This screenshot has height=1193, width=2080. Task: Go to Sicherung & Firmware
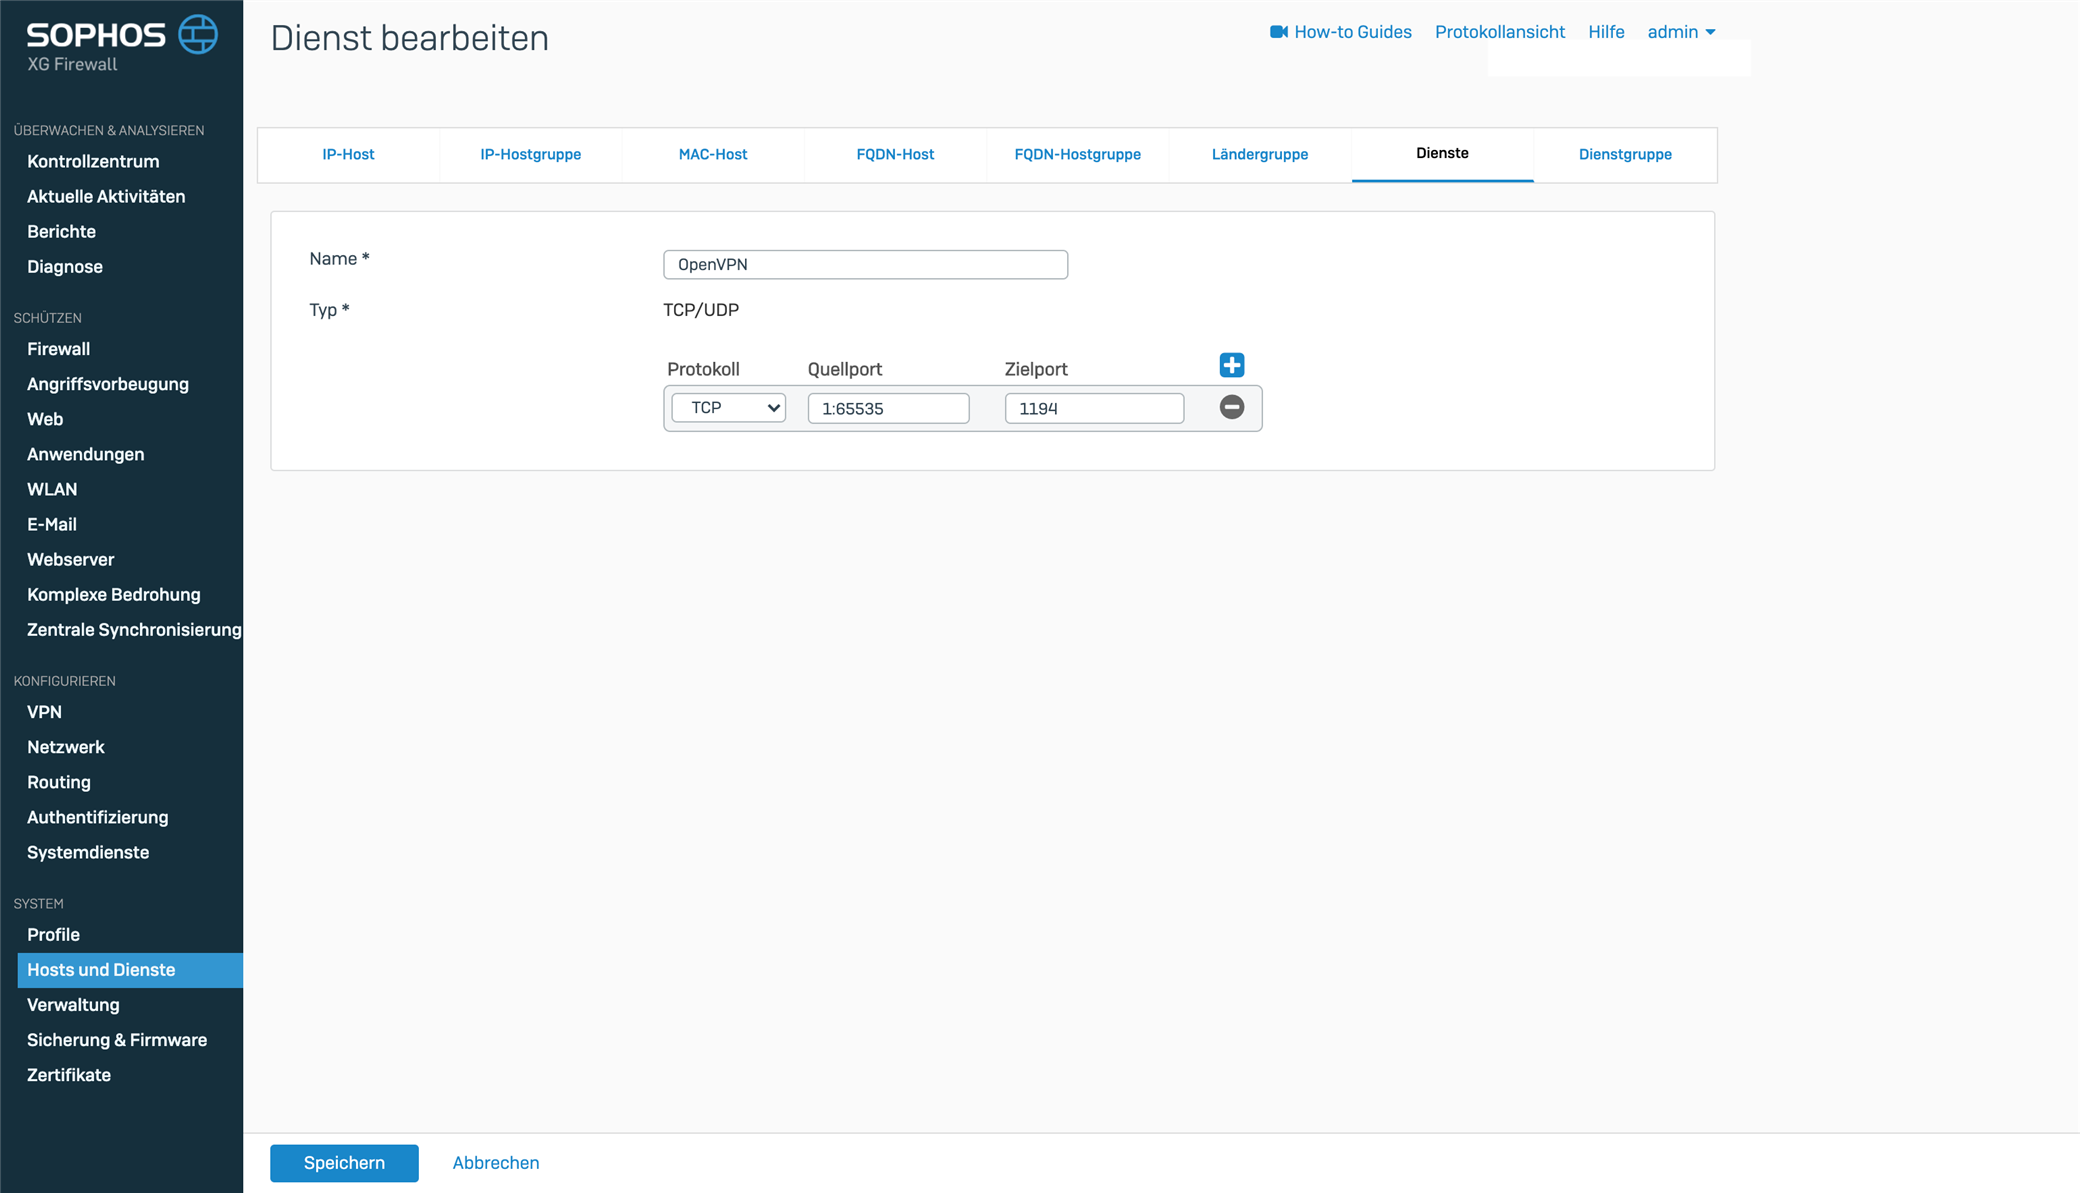117,1040
